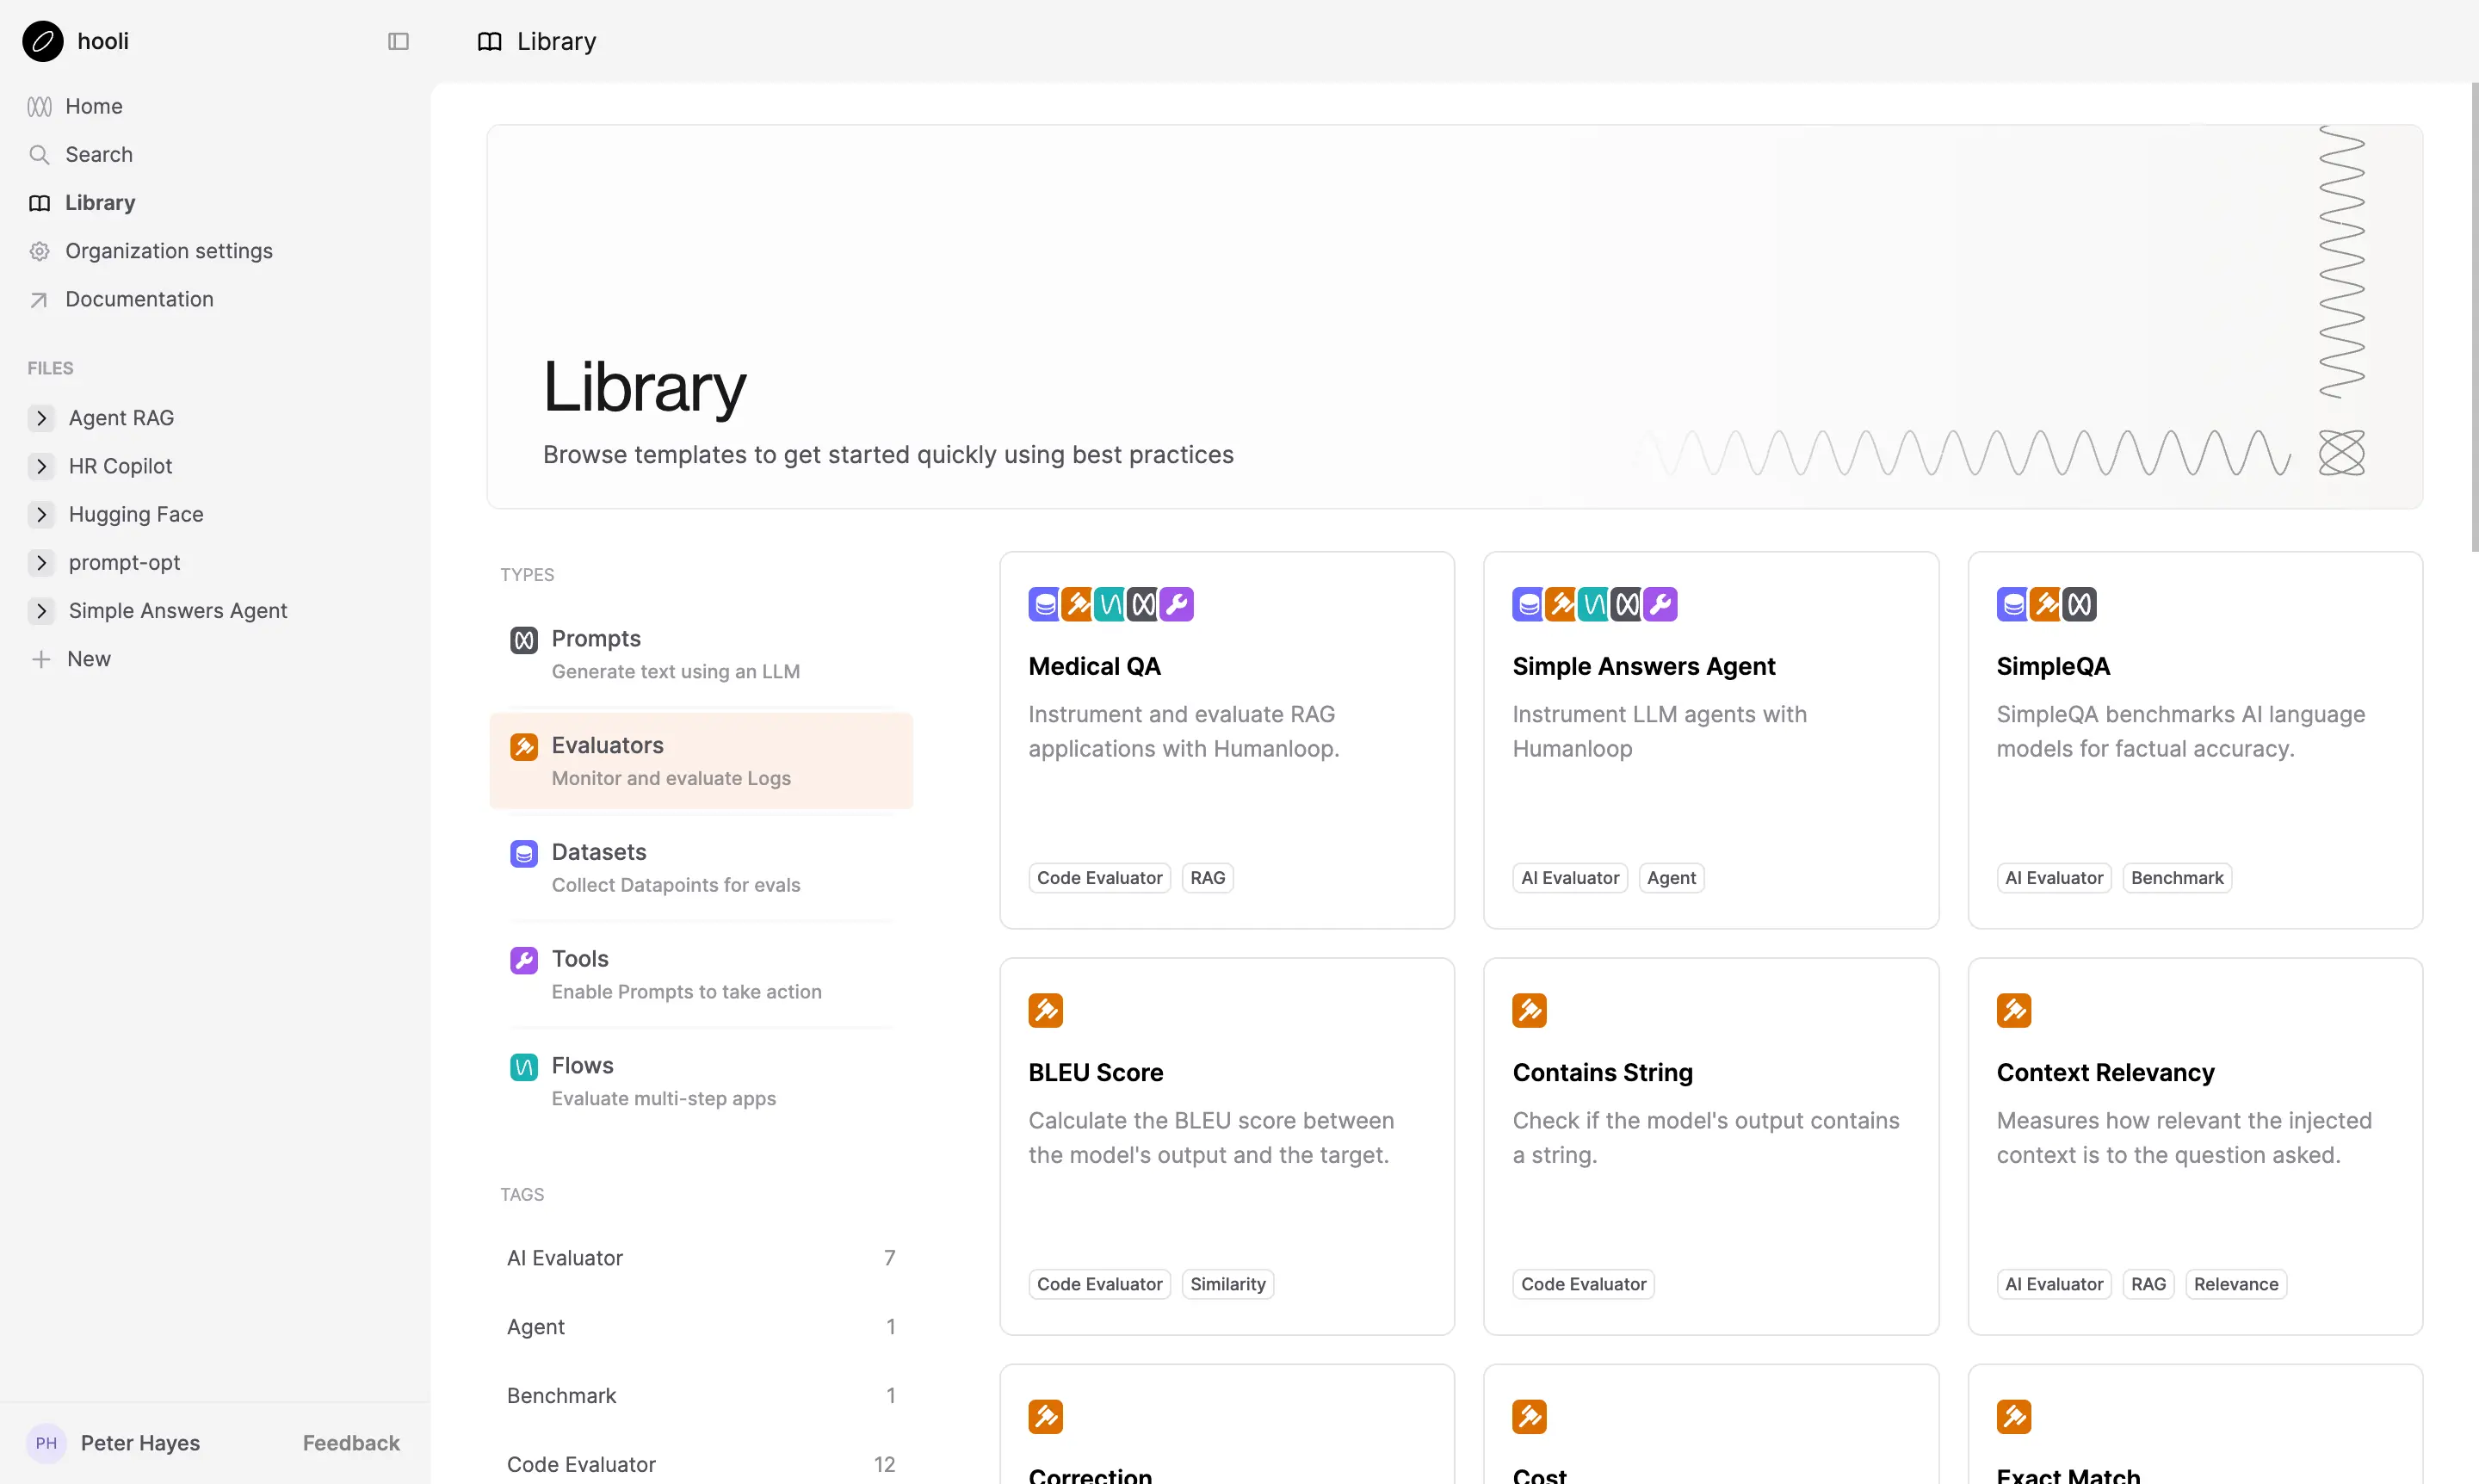Collapse the sidebar panel icon
This screenshot has height=1484, width=2479.
tap(398, 41)
